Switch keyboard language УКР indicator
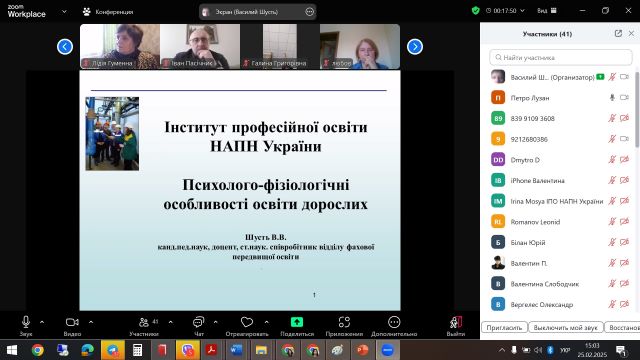 click(565, 350)
